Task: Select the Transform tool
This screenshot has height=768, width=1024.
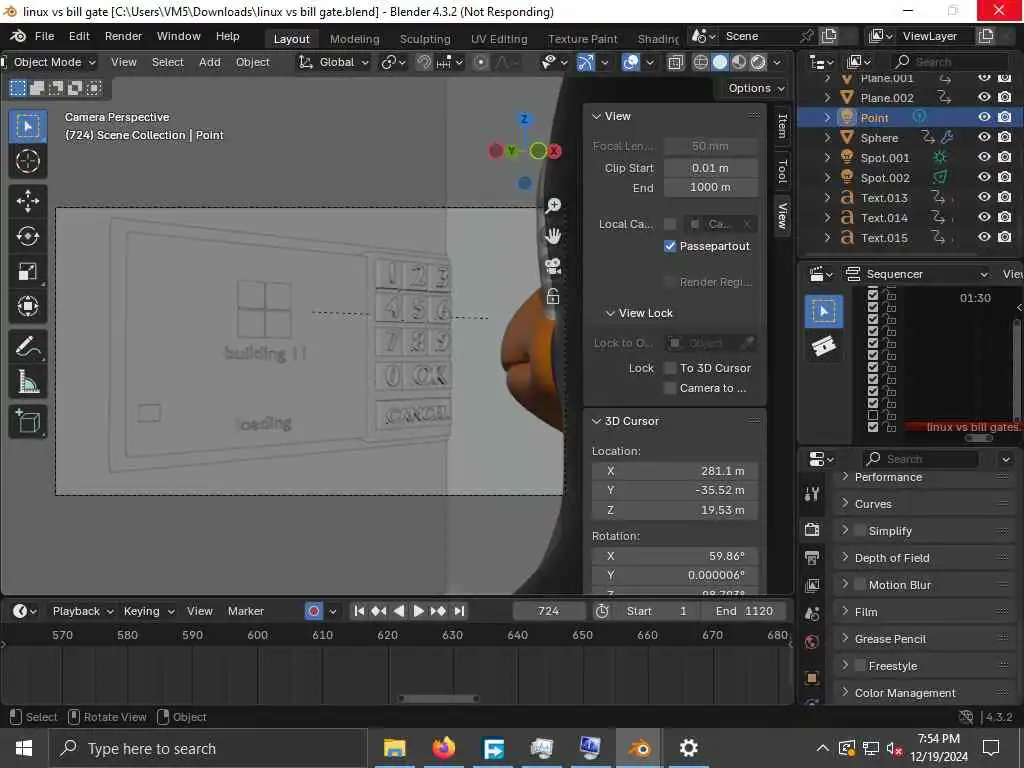Action: tap(27, 306)
